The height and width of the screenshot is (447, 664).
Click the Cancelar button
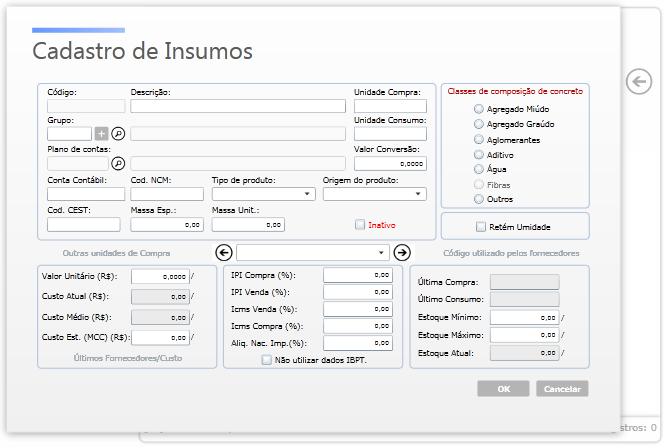point(562,389)
